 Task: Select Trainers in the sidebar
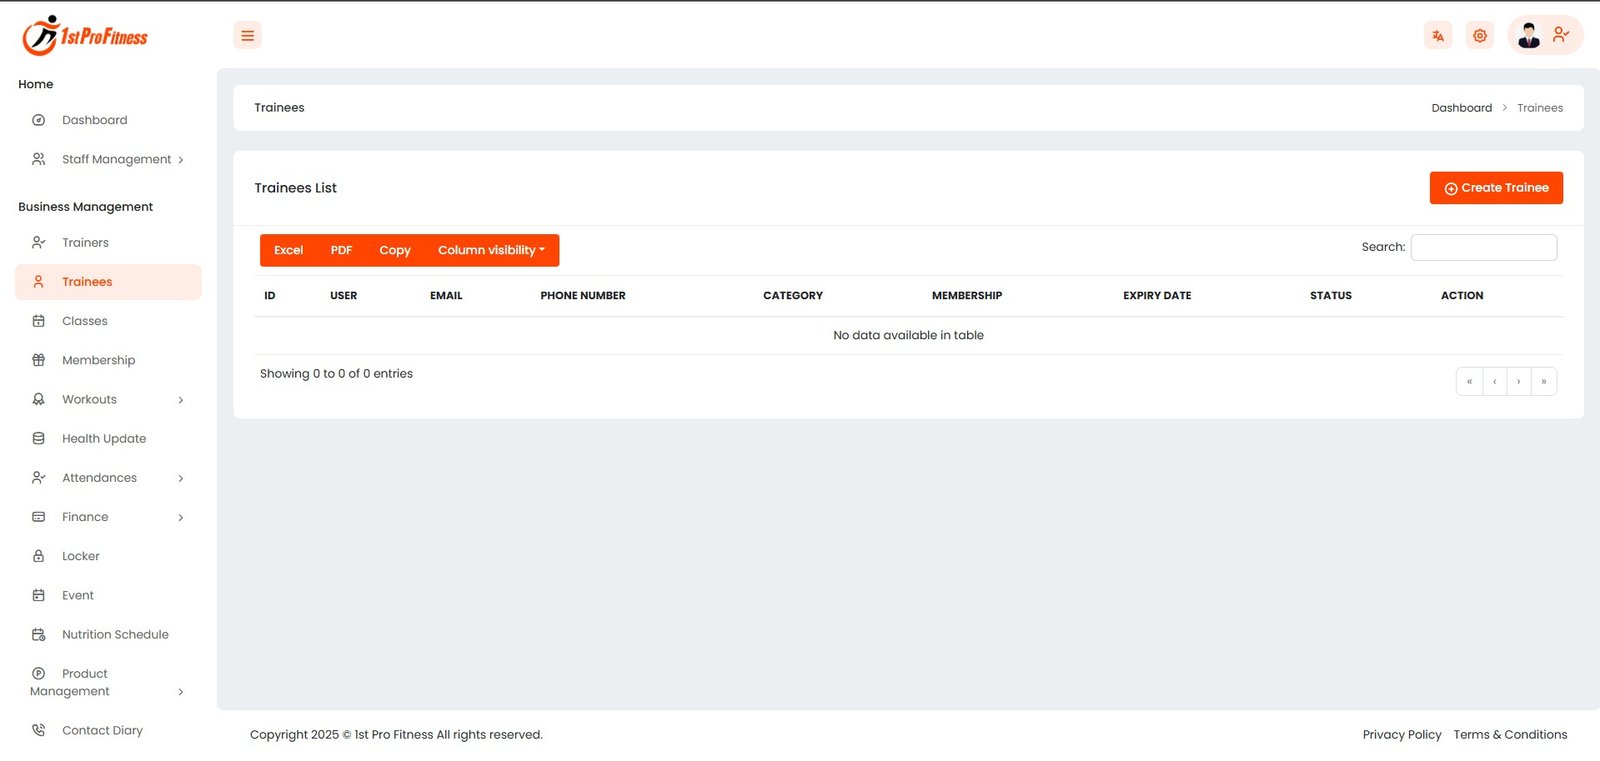coord(85,243)
